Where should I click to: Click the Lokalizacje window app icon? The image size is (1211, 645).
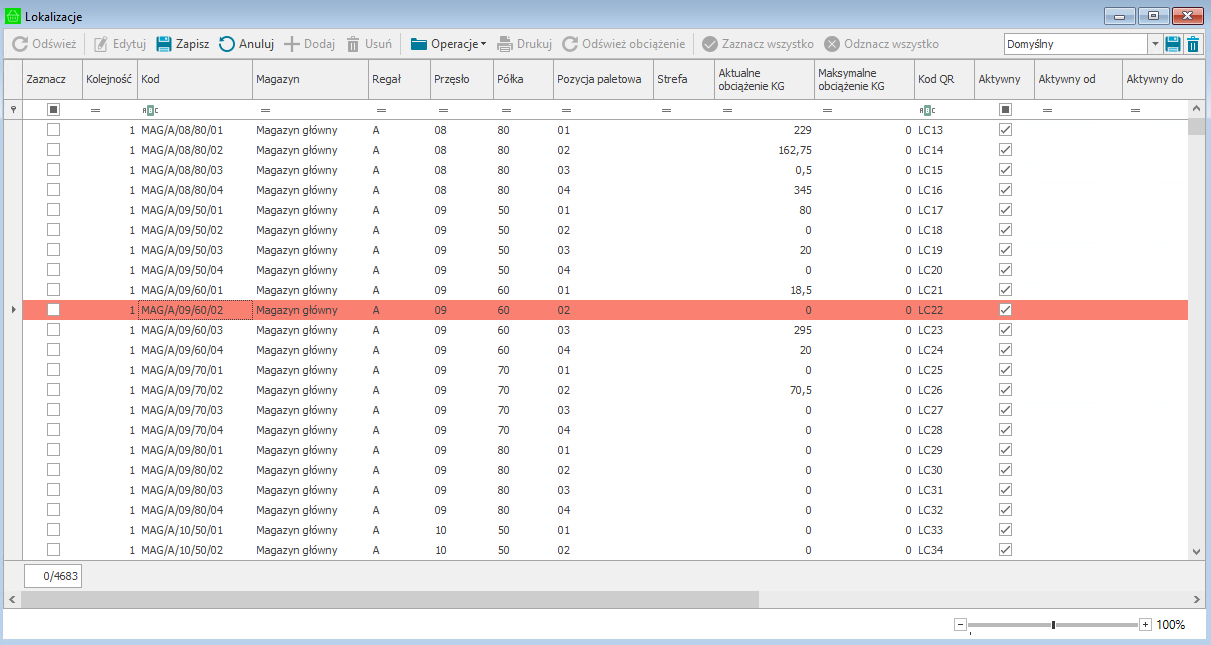point(13,17)
